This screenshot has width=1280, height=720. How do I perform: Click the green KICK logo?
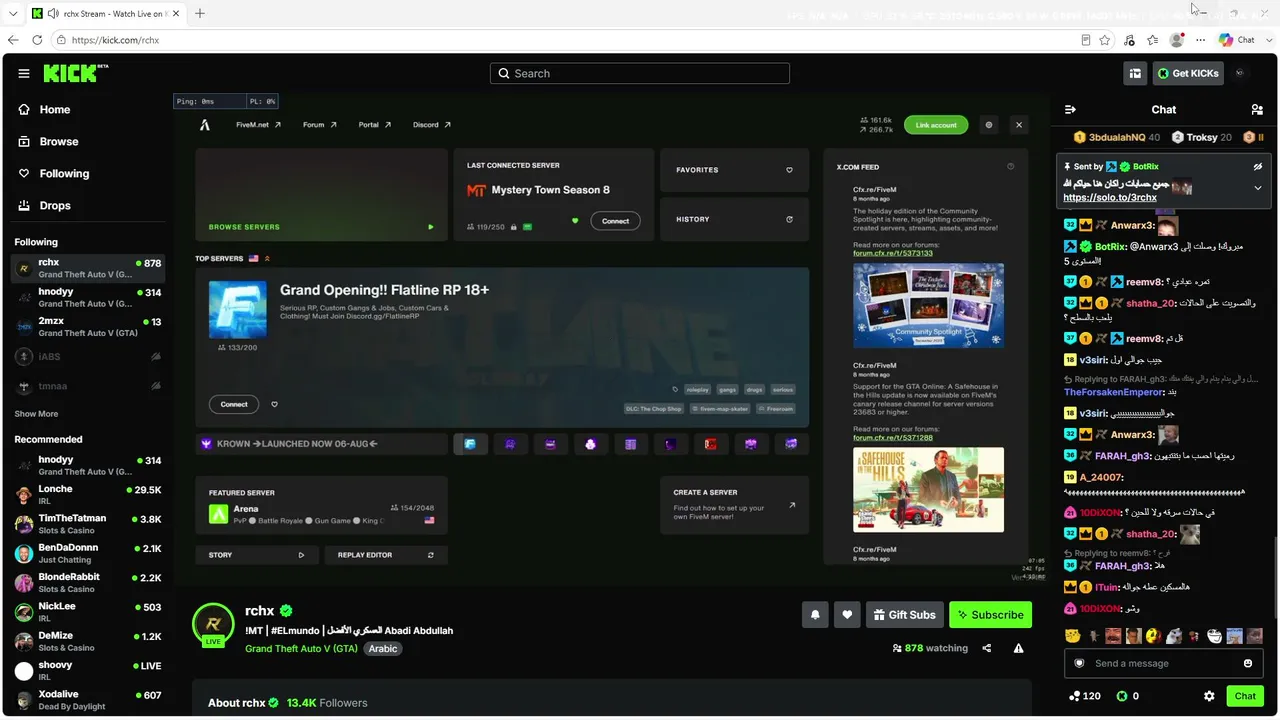coord(71,73)
